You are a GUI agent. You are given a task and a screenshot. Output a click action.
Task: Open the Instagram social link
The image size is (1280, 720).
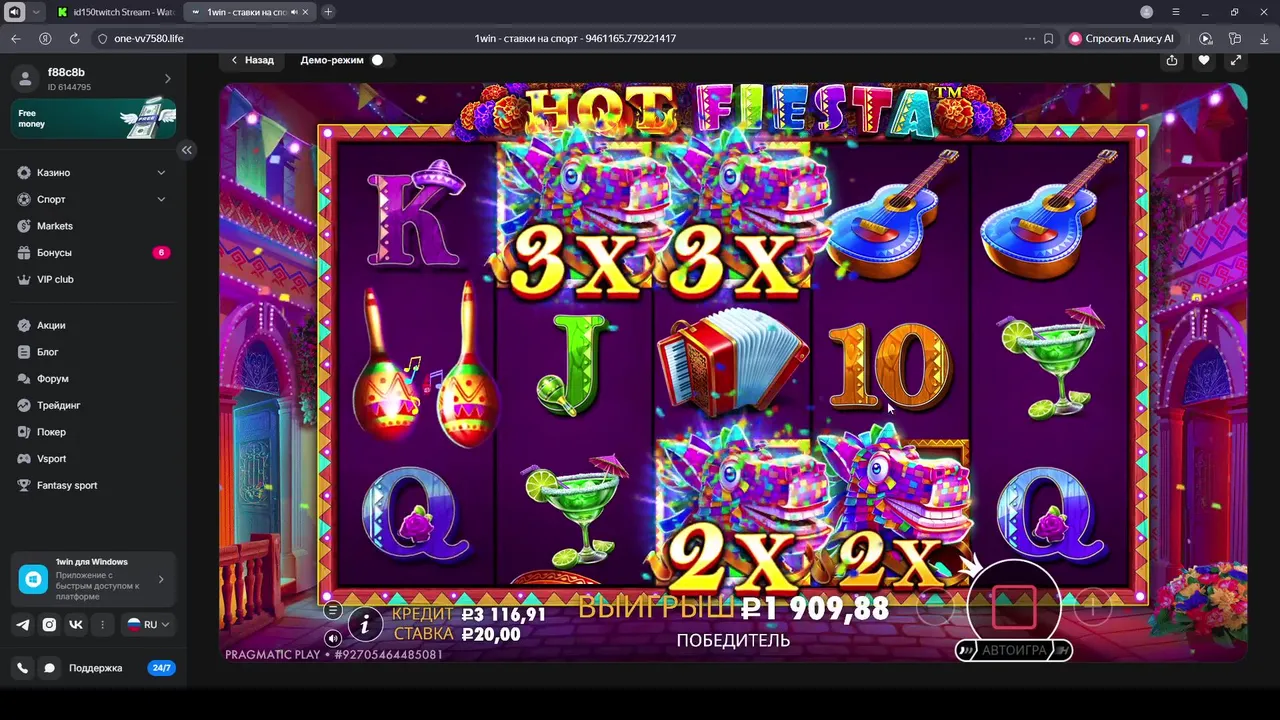click(49, 624)
